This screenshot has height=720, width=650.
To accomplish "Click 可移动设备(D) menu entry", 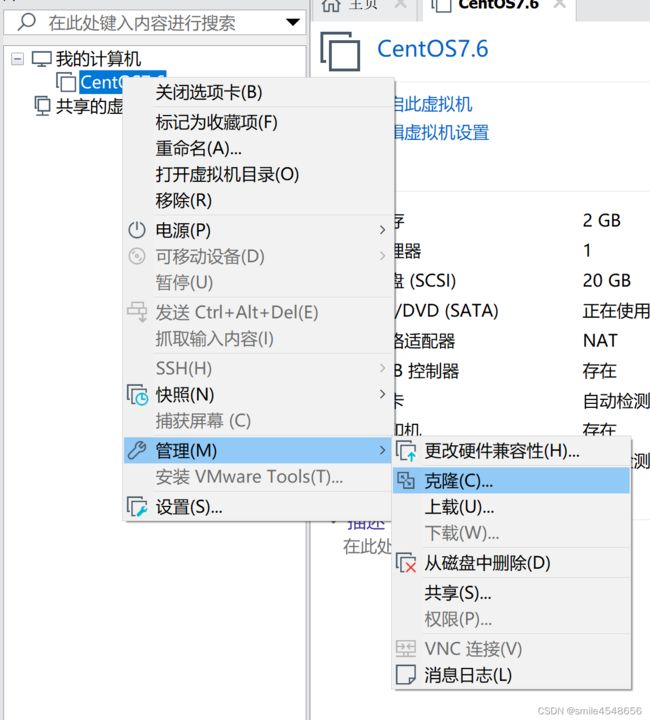I will click(x=258, y=256).
